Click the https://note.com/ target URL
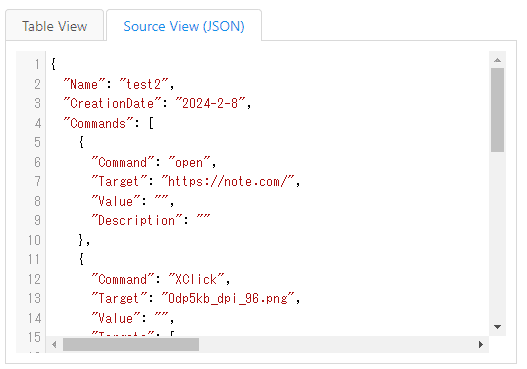 (228, 181)
